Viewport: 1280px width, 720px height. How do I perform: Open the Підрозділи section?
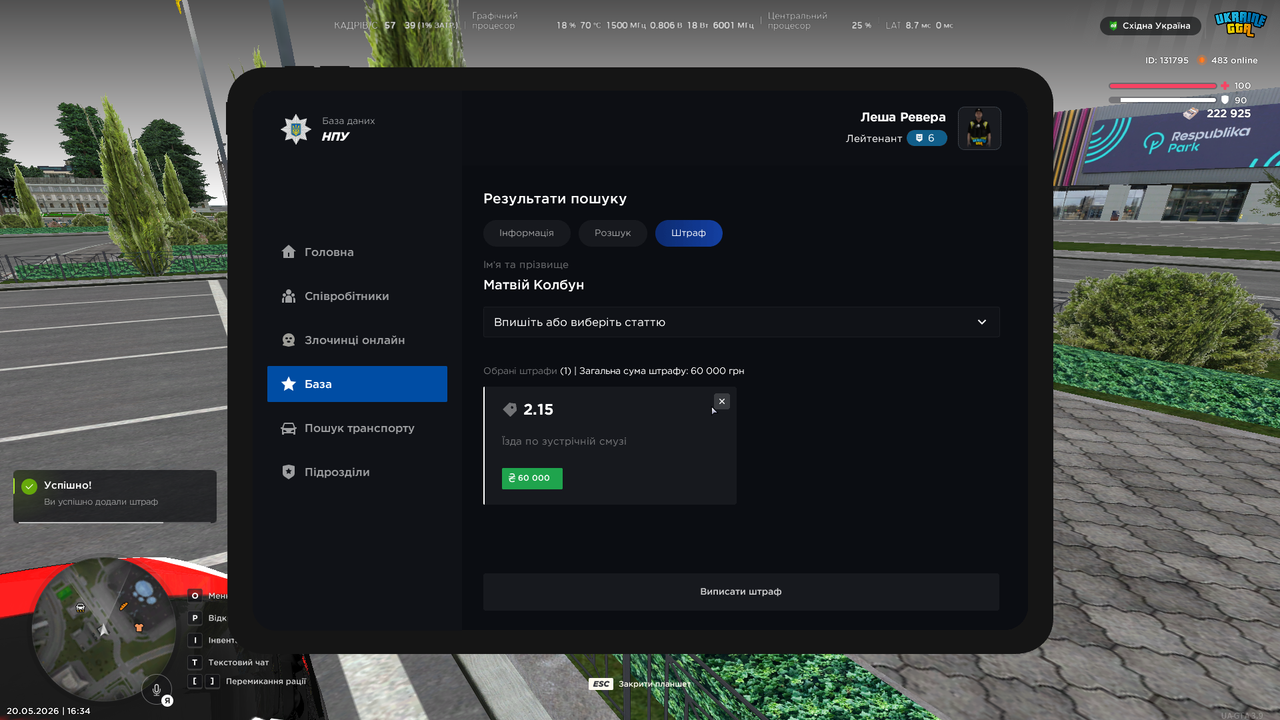coord(357,472)
